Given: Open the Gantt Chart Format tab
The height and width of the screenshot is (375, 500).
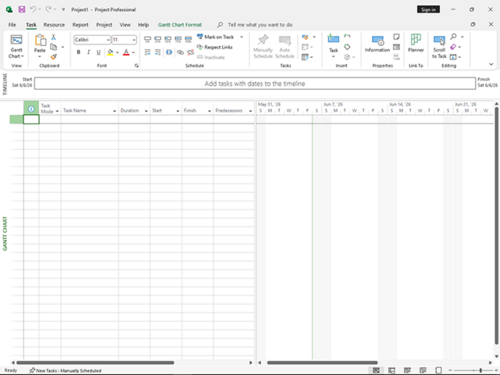Looking at the screenshot, I should (x=180, y=25).
